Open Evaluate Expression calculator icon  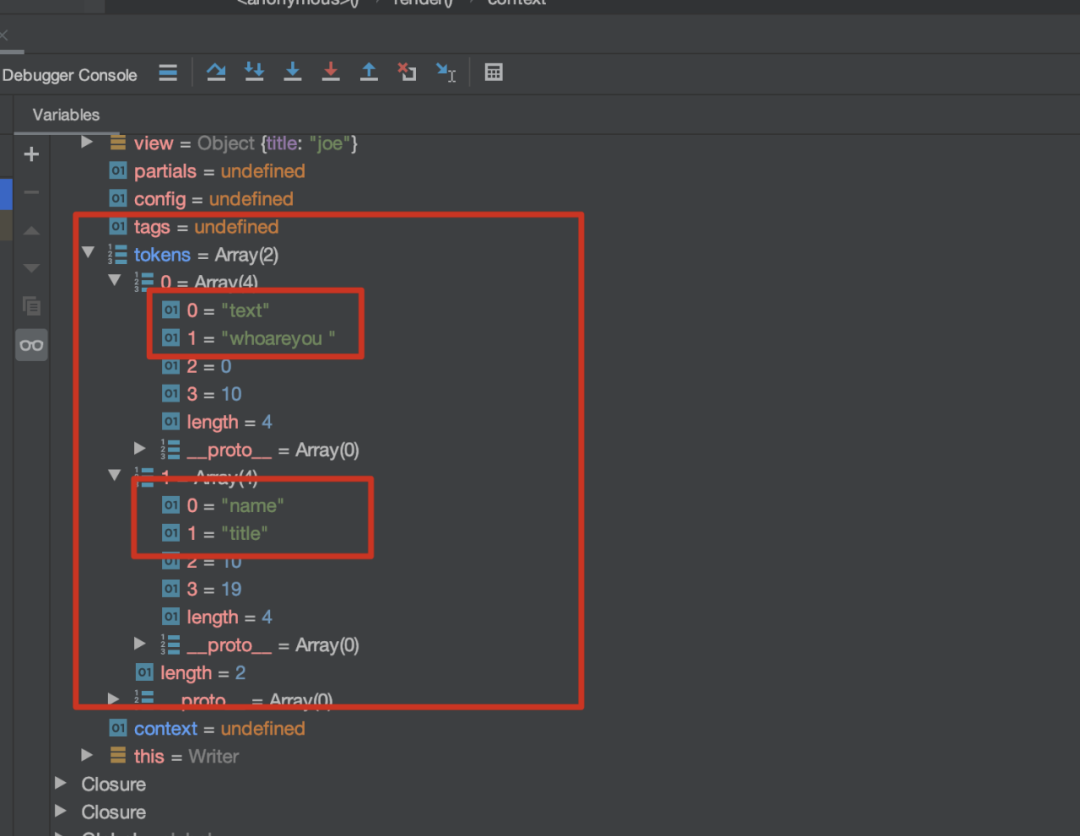click(x=493, y=73)
